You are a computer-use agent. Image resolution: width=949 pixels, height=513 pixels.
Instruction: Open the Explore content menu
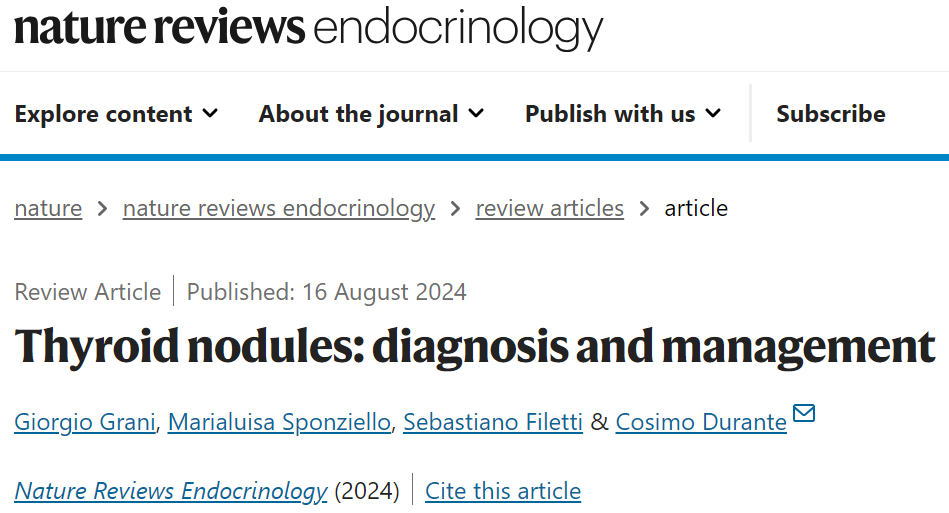click(116, 114)
